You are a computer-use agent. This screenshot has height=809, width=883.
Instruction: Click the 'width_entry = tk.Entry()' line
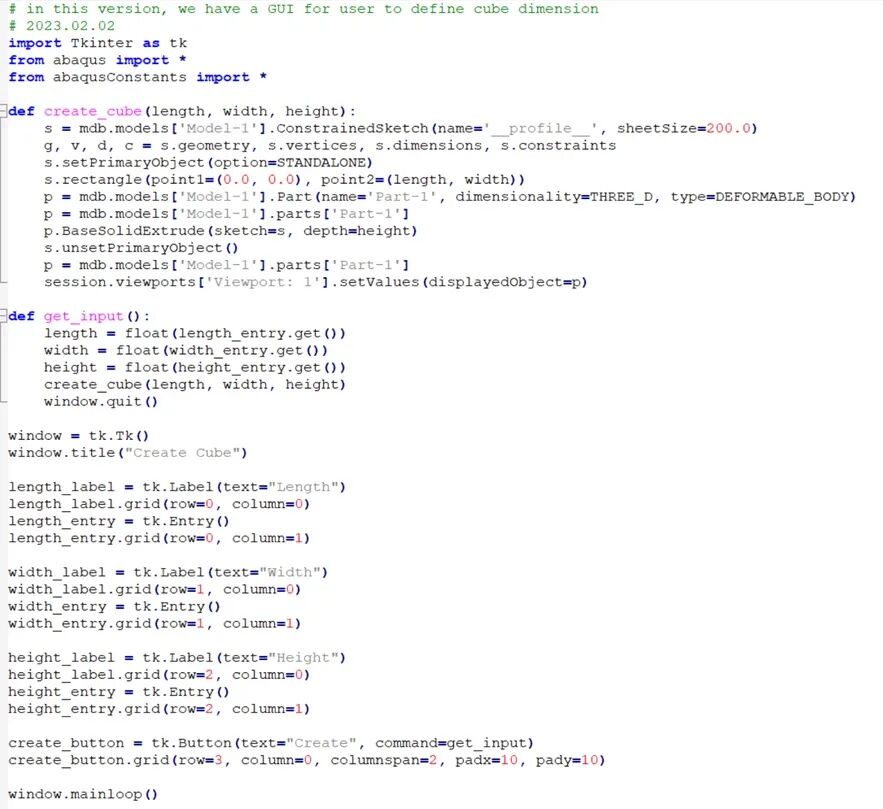point(114,607)
